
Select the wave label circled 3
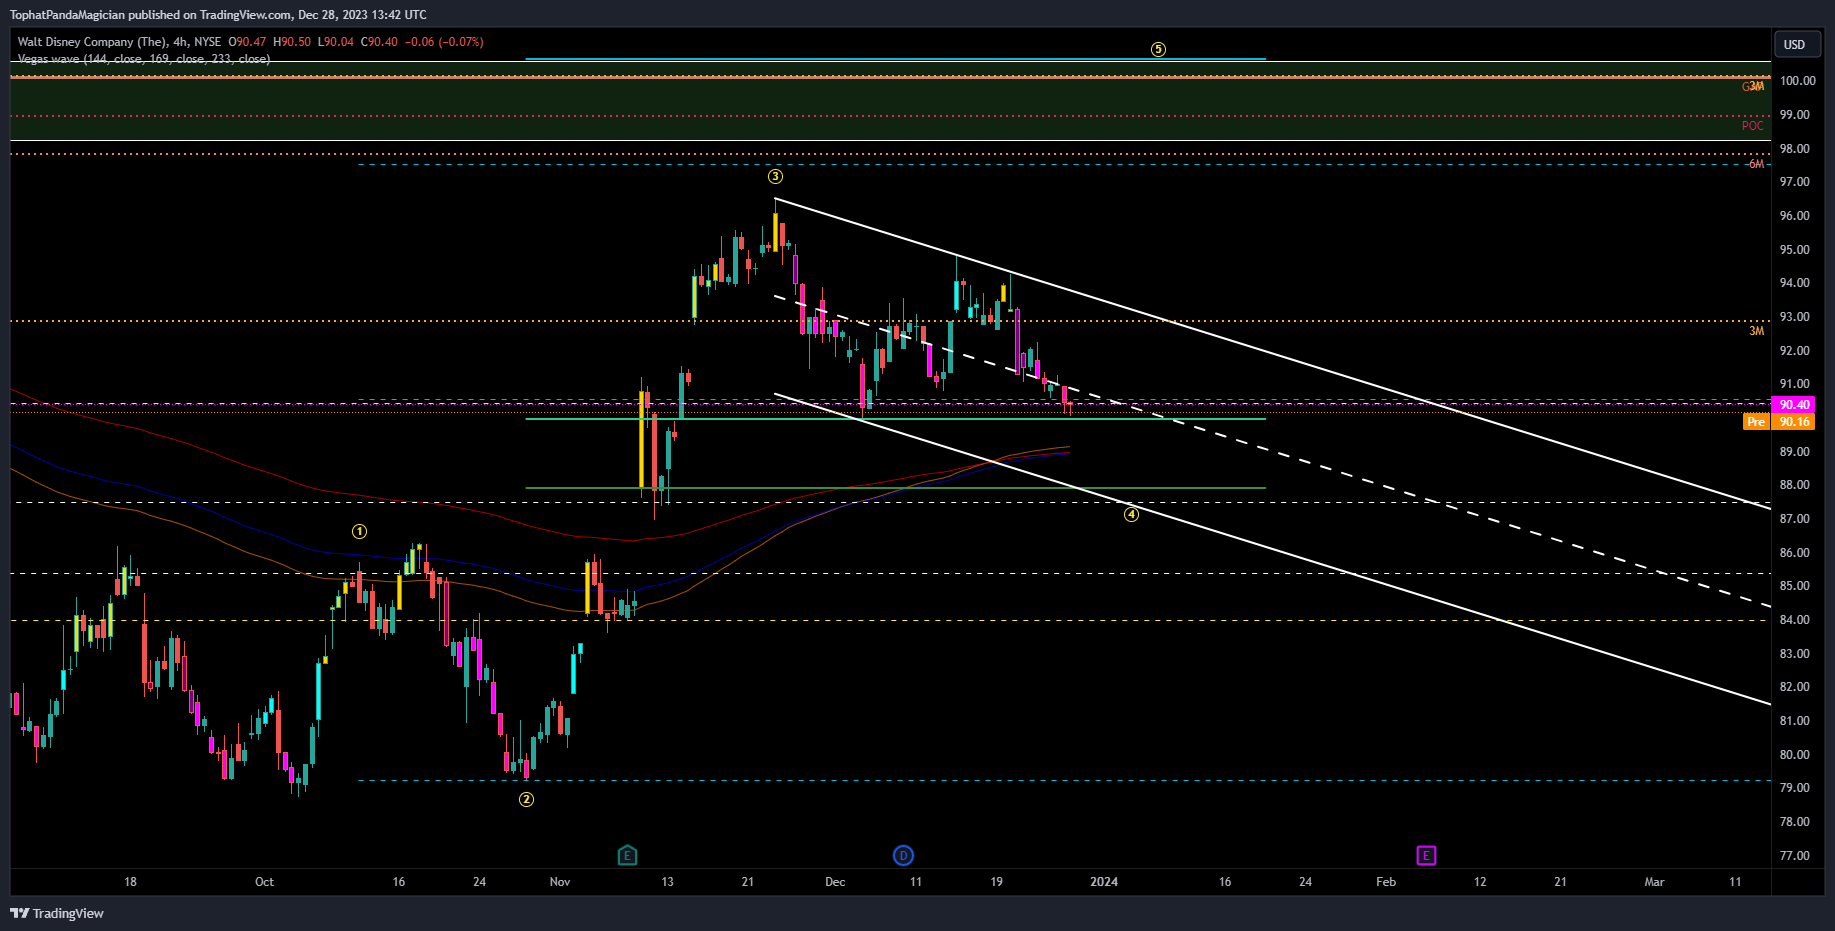click(x=775, y=177)
